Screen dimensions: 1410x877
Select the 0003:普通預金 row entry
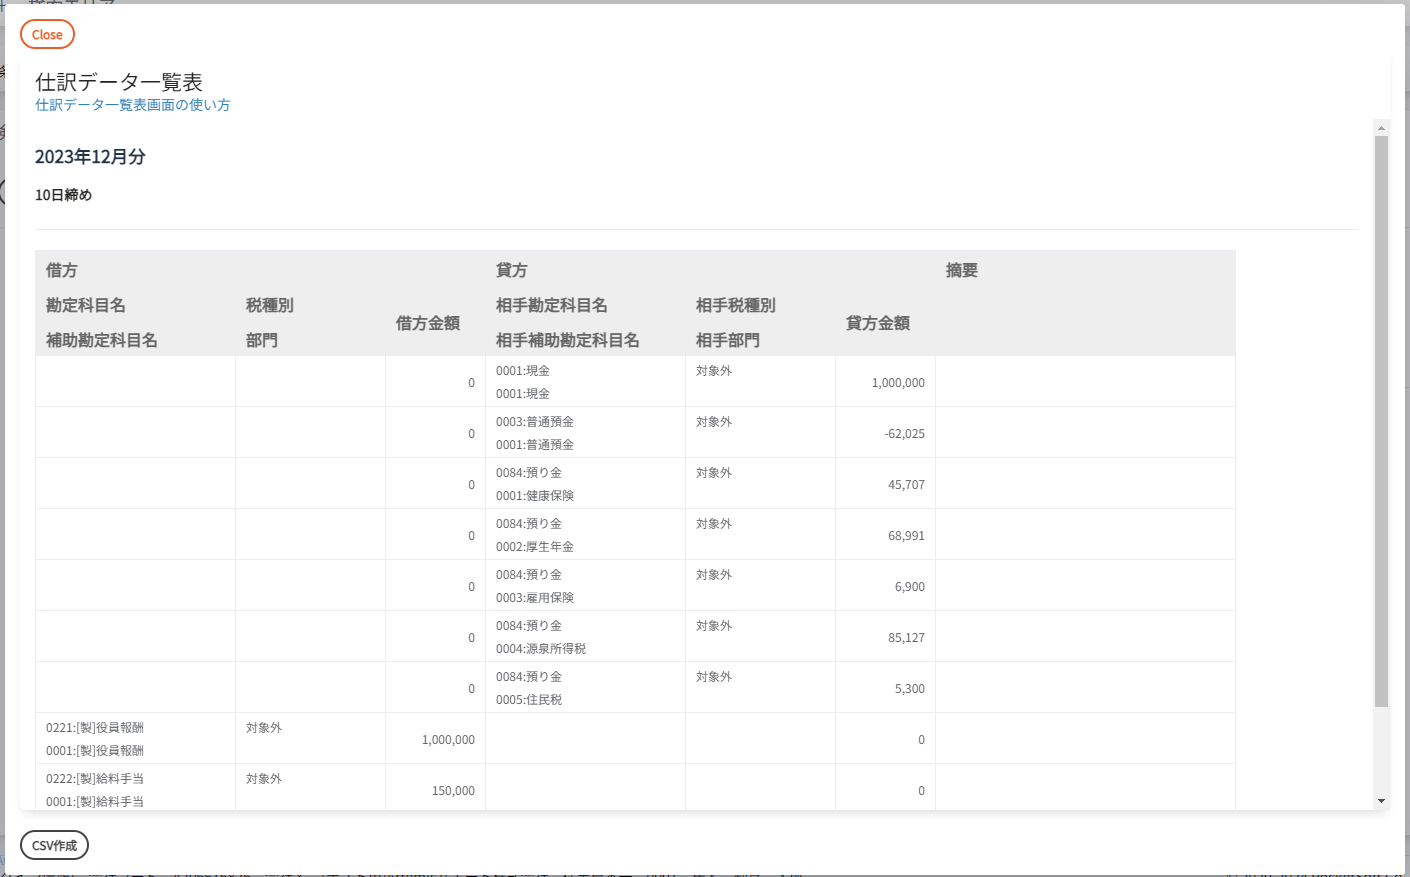point(535,422)
